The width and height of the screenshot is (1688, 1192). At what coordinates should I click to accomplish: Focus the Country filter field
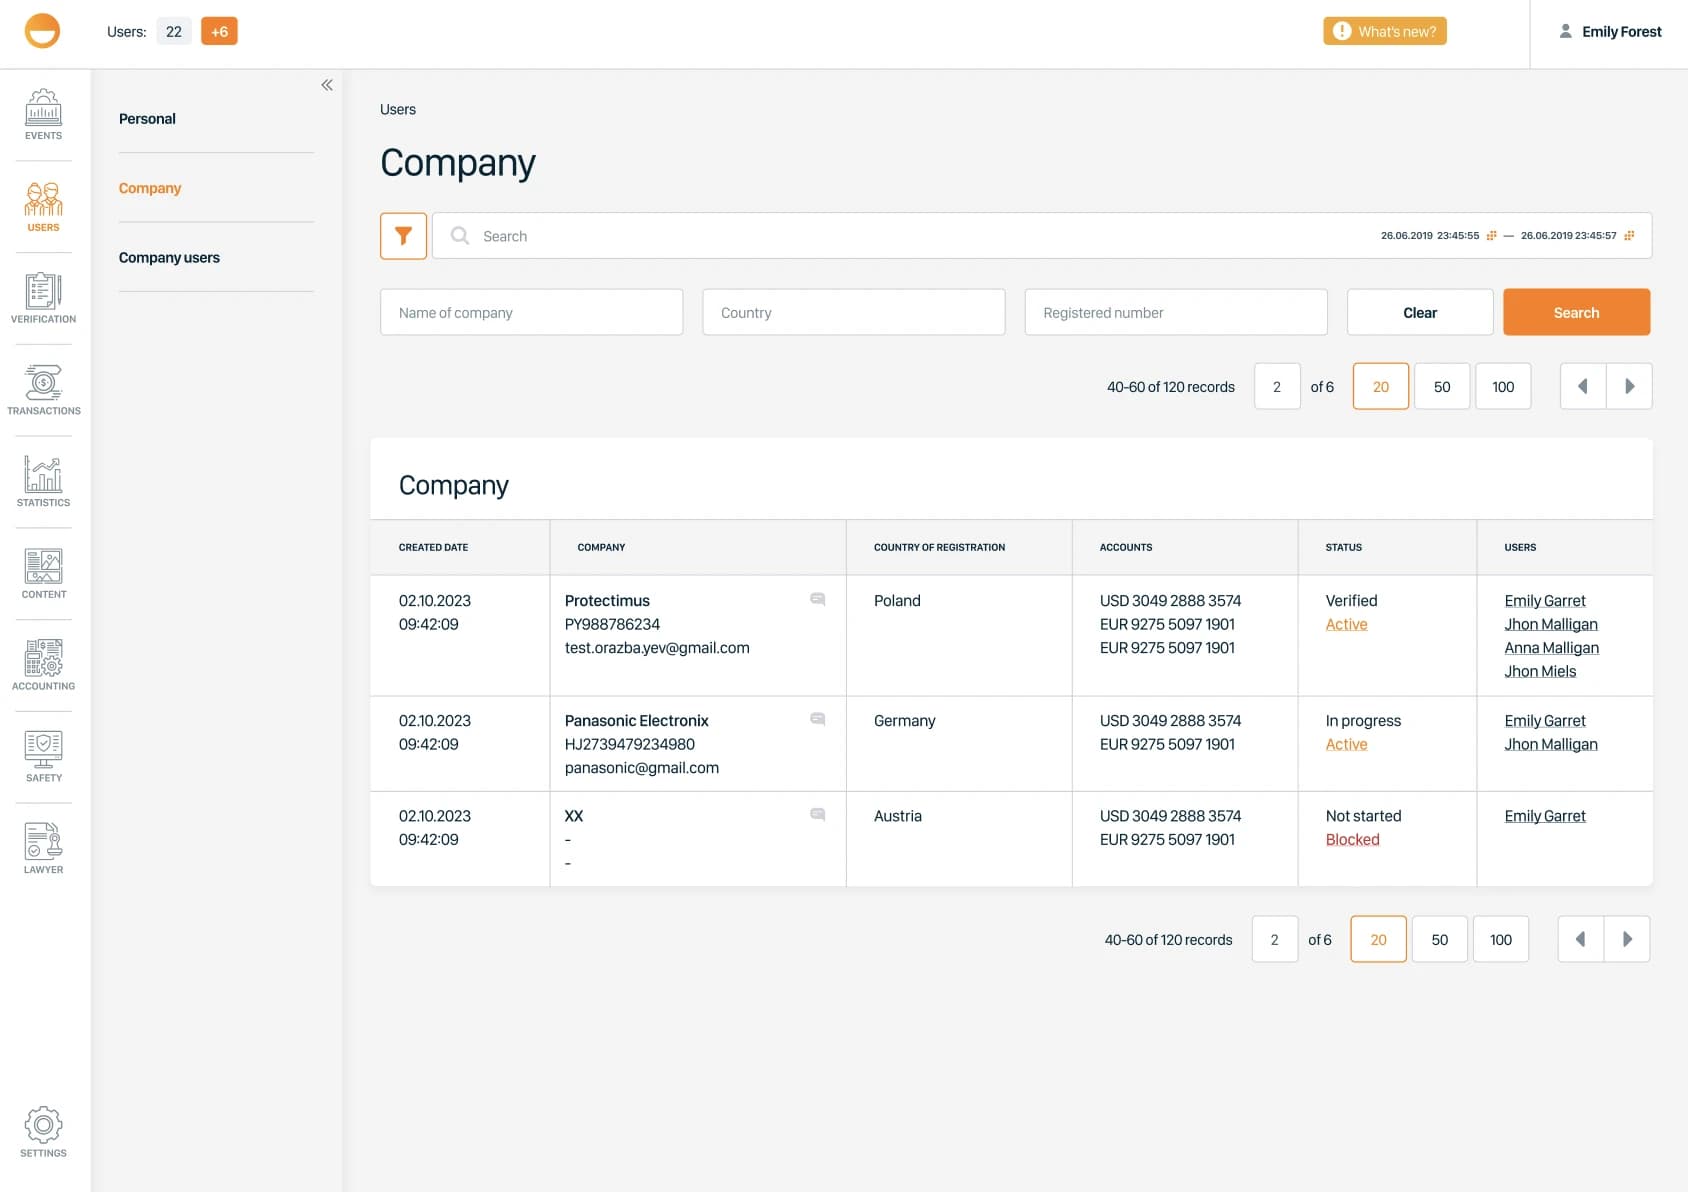pyautogui.click(x=853, y=312)
